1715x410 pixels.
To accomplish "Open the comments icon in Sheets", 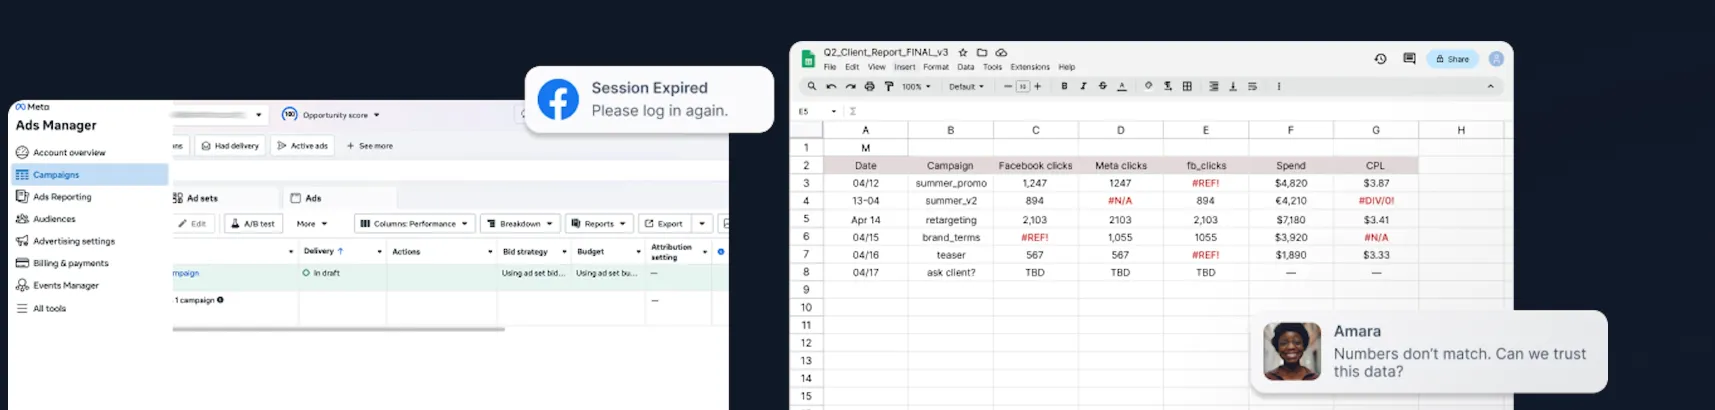I will (x=1409, y=59).
